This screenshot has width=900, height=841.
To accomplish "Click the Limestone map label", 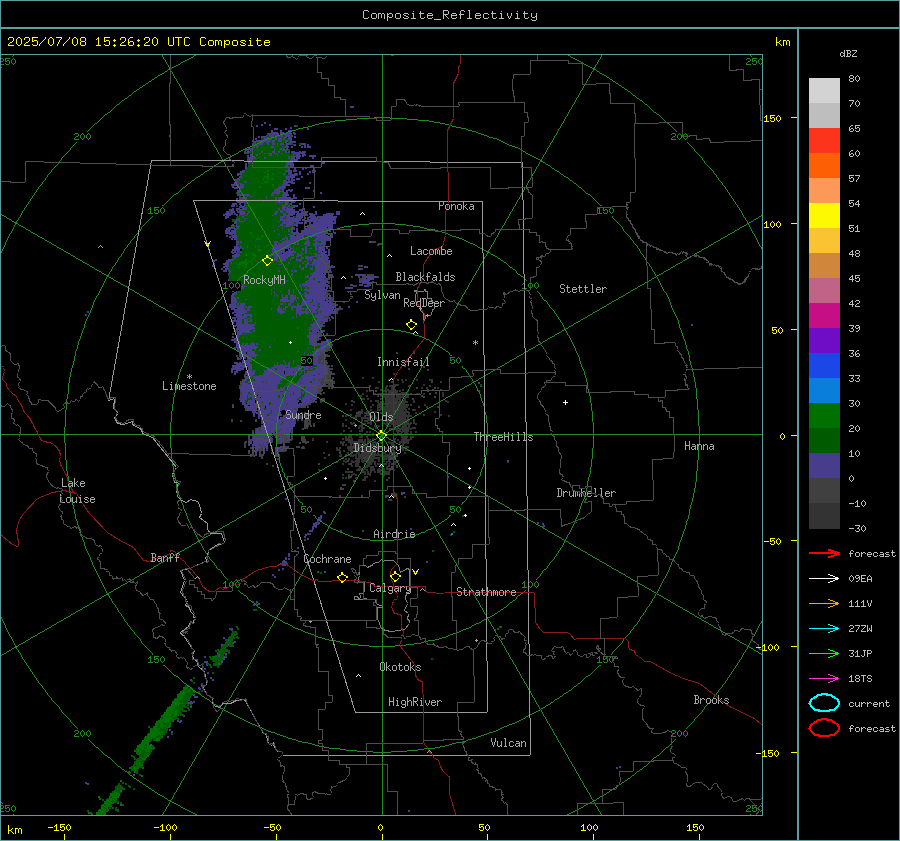I will coord(189,386).
